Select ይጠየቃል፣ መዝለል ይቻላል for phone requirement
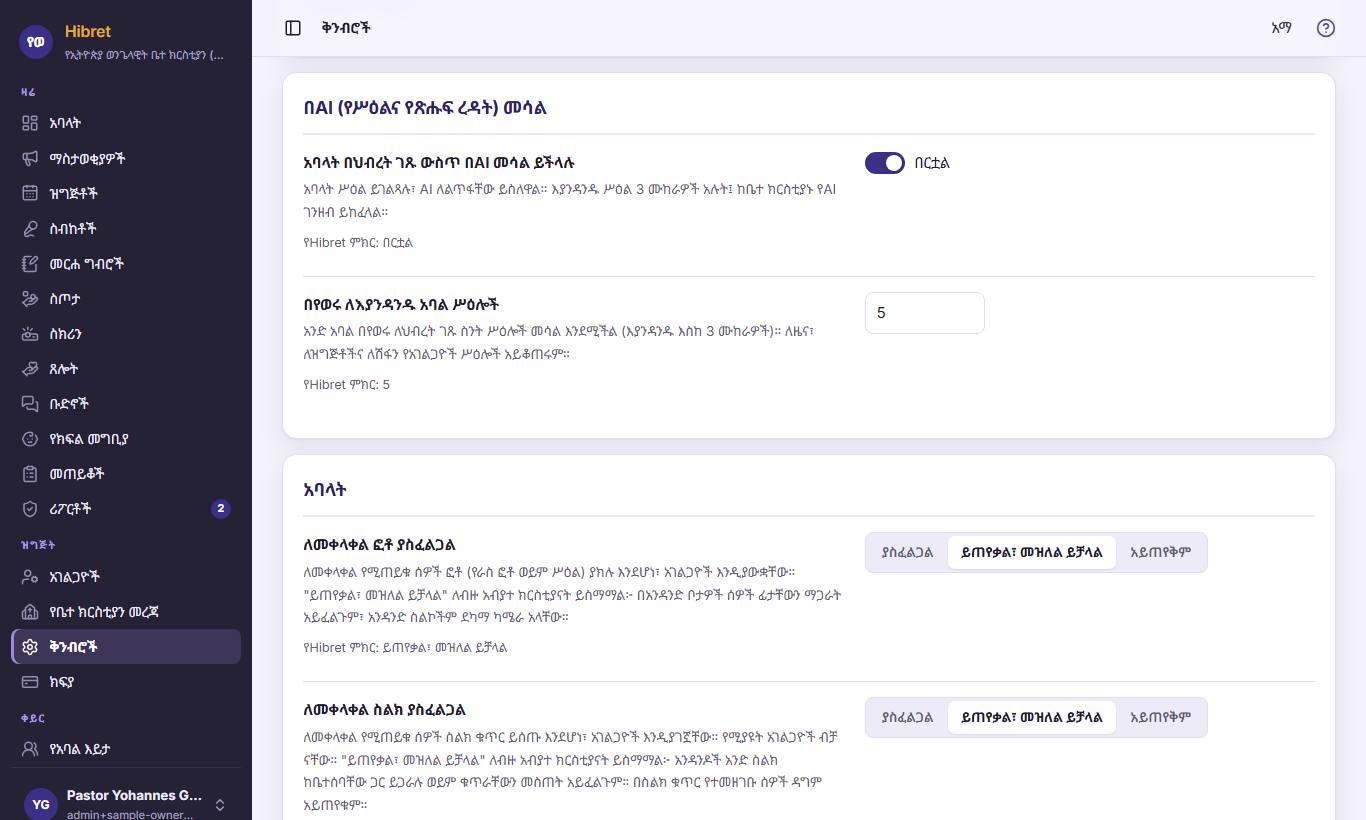 click(1031, 717)
